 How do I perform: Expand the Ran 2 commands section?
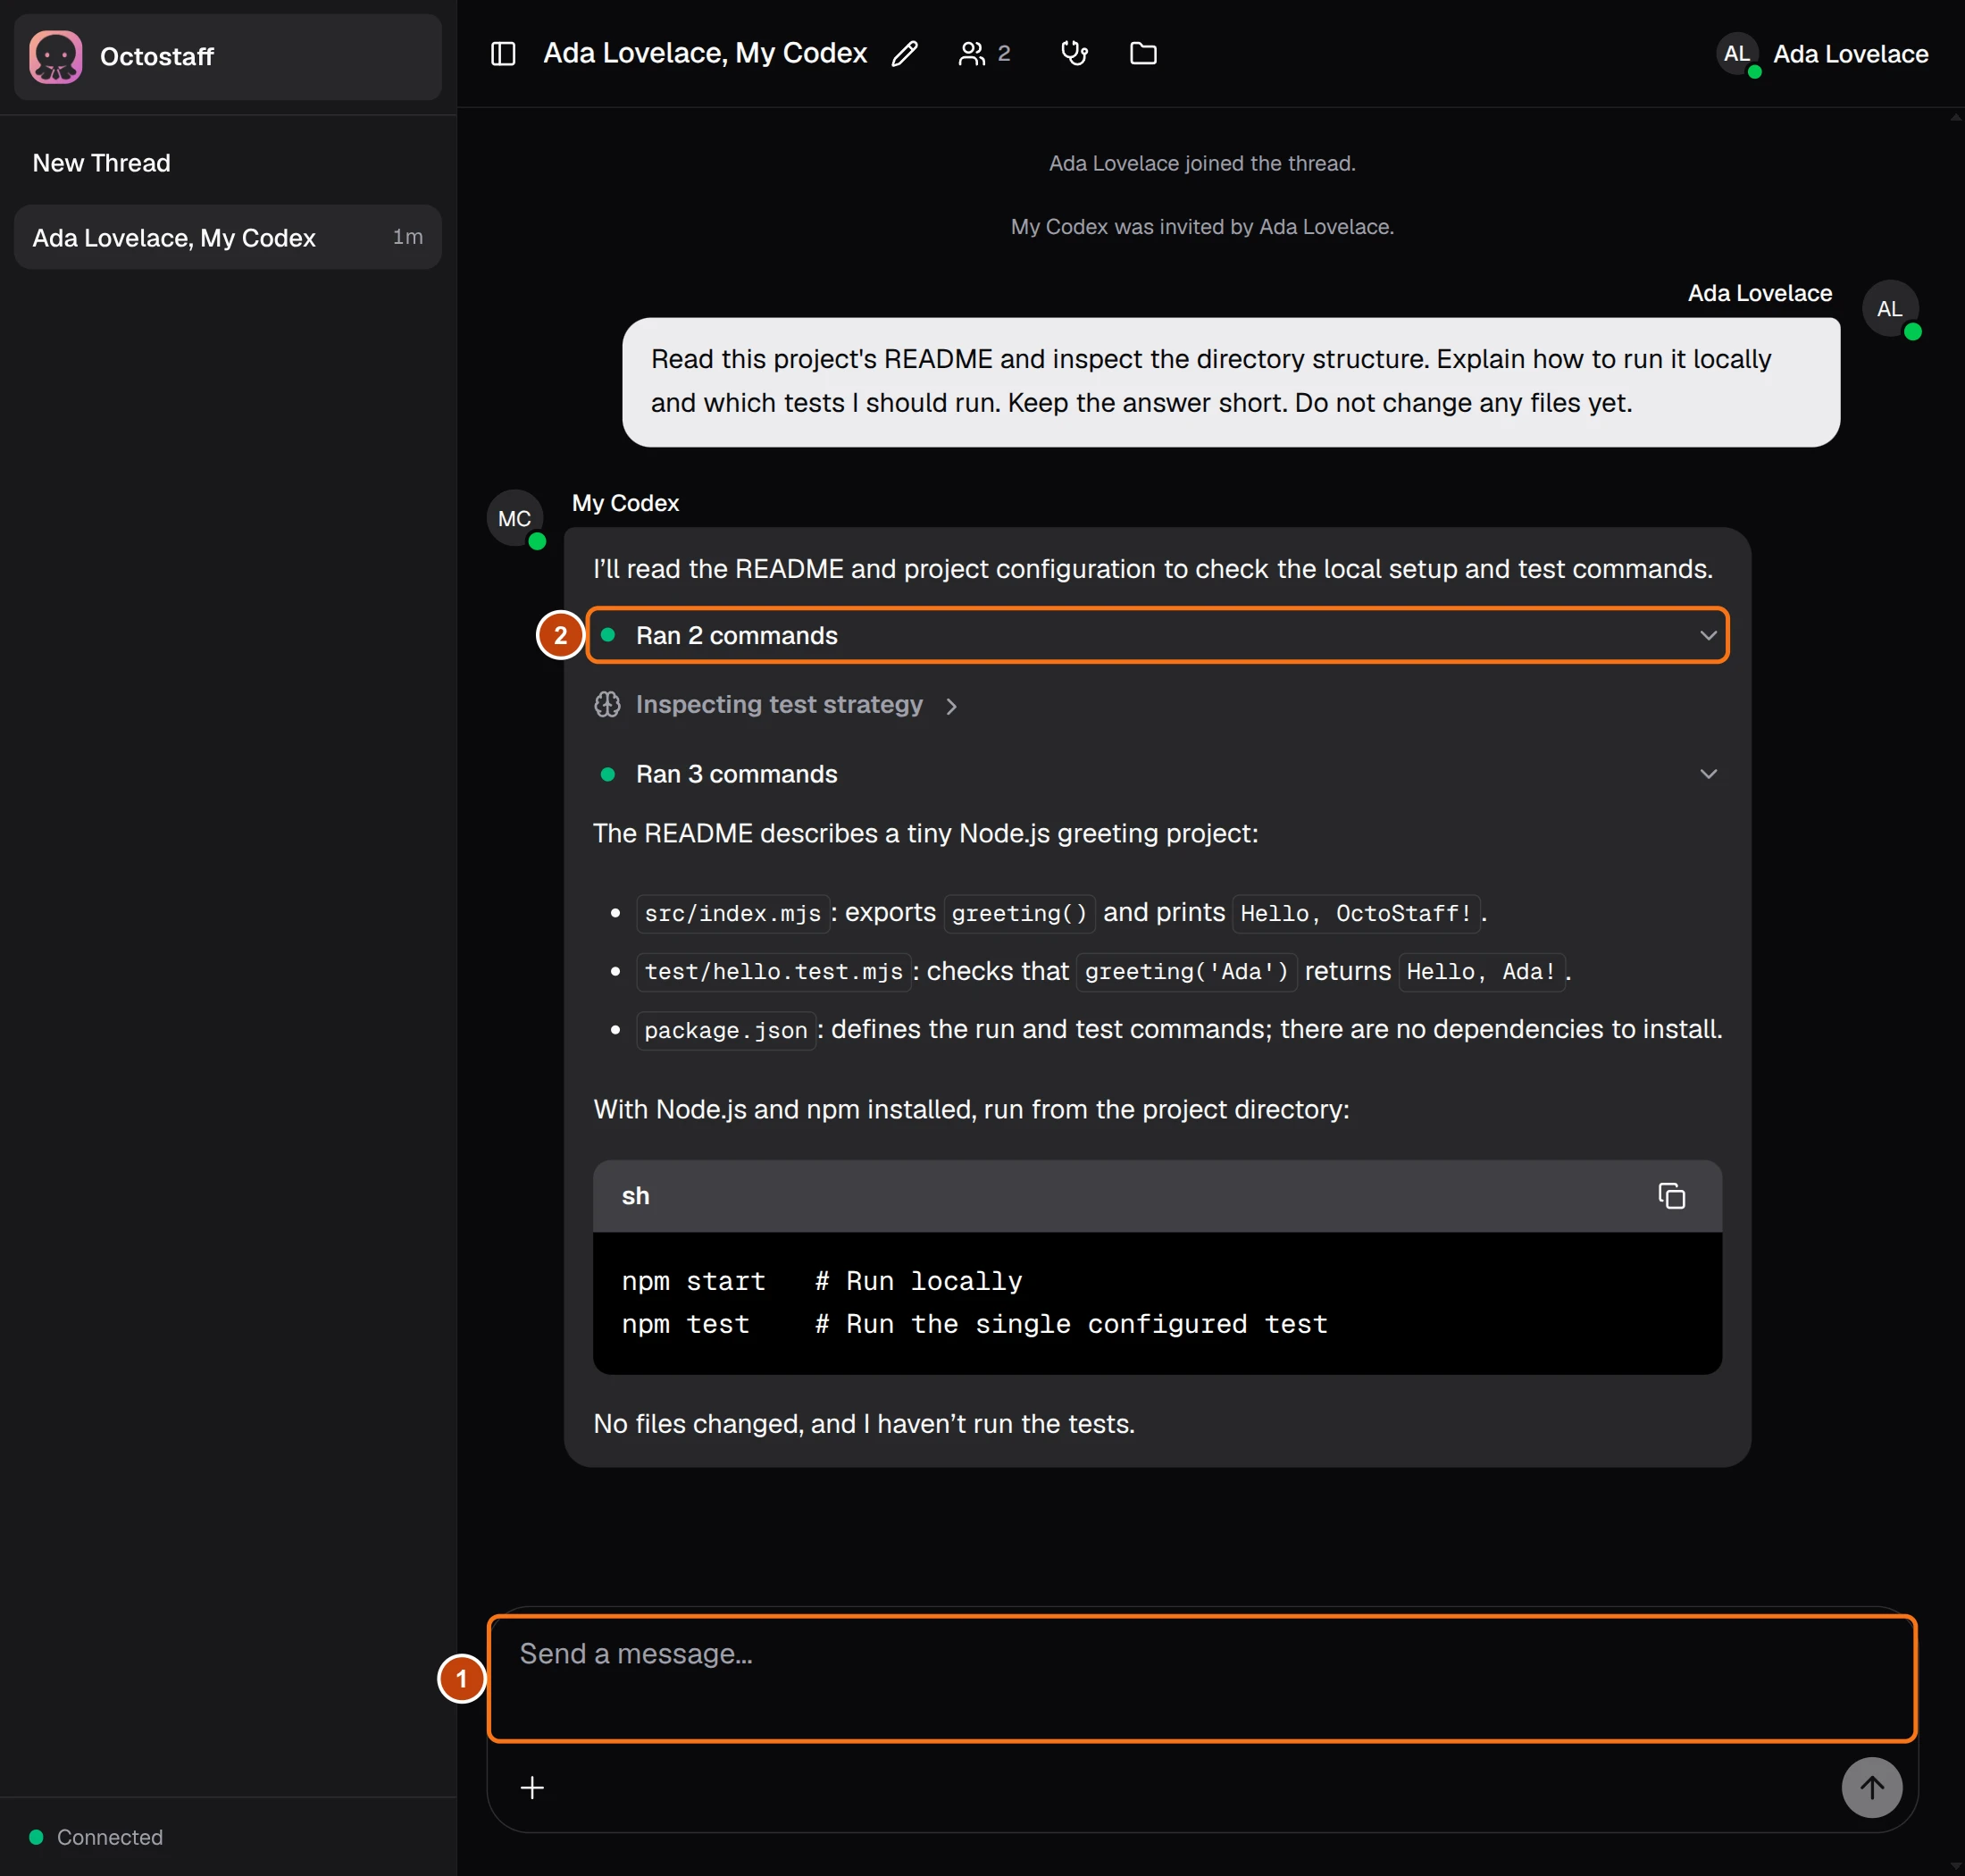coord(1157,635)
